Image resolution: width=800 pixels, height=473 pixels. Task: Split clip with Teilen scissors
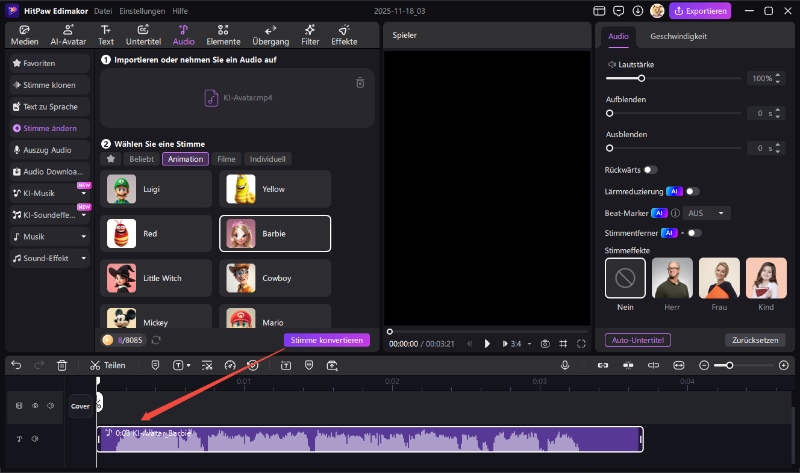(107, 365)
